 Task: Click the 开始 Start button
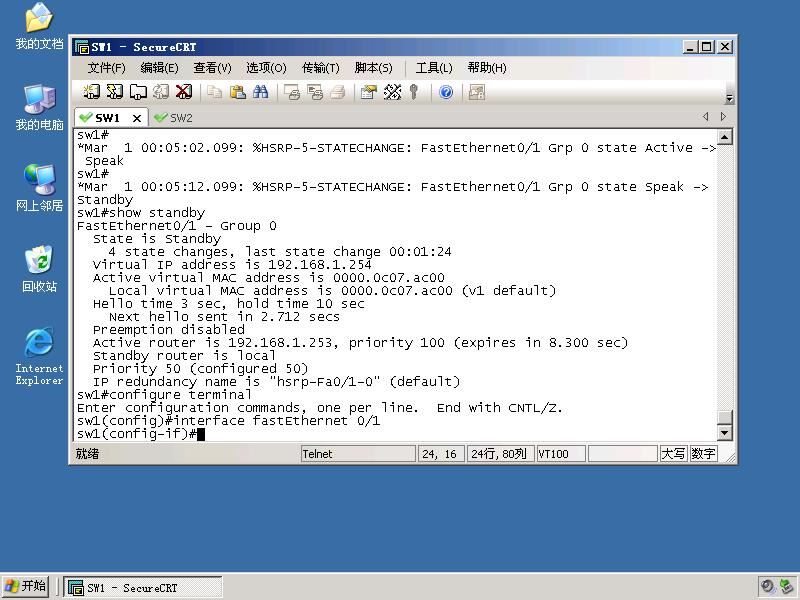pos(26,586)
